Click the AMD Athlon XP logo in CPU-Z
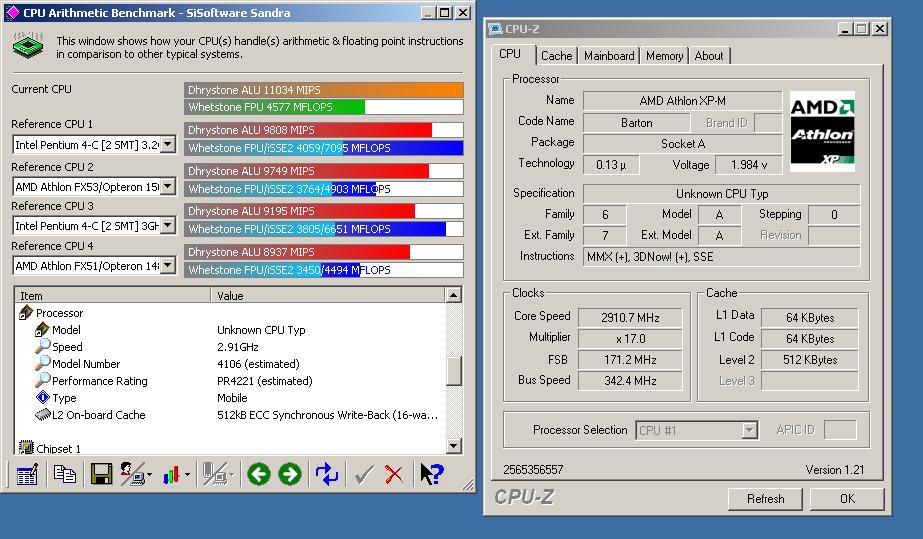 pos(822,131)
